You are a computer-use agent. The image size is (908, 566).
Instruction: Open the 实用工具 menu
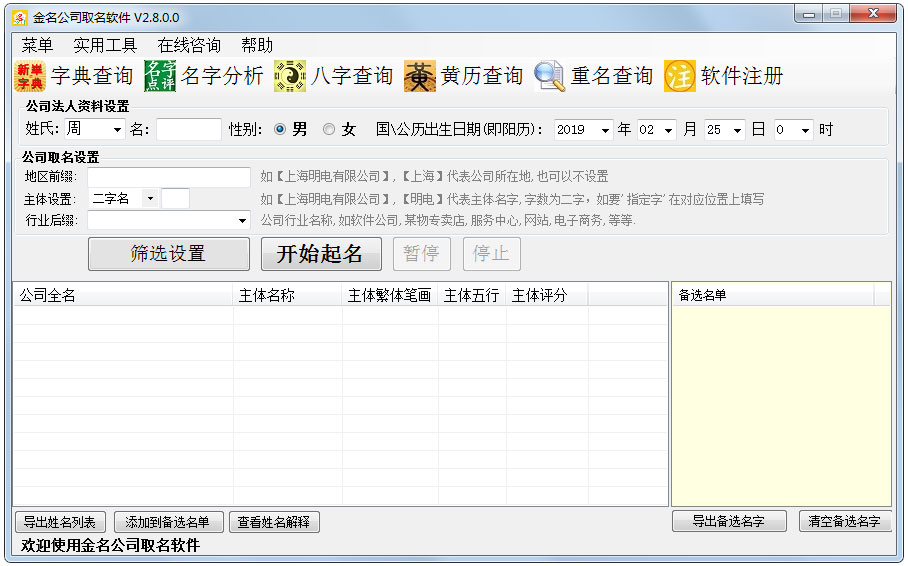tap(105, 45)
